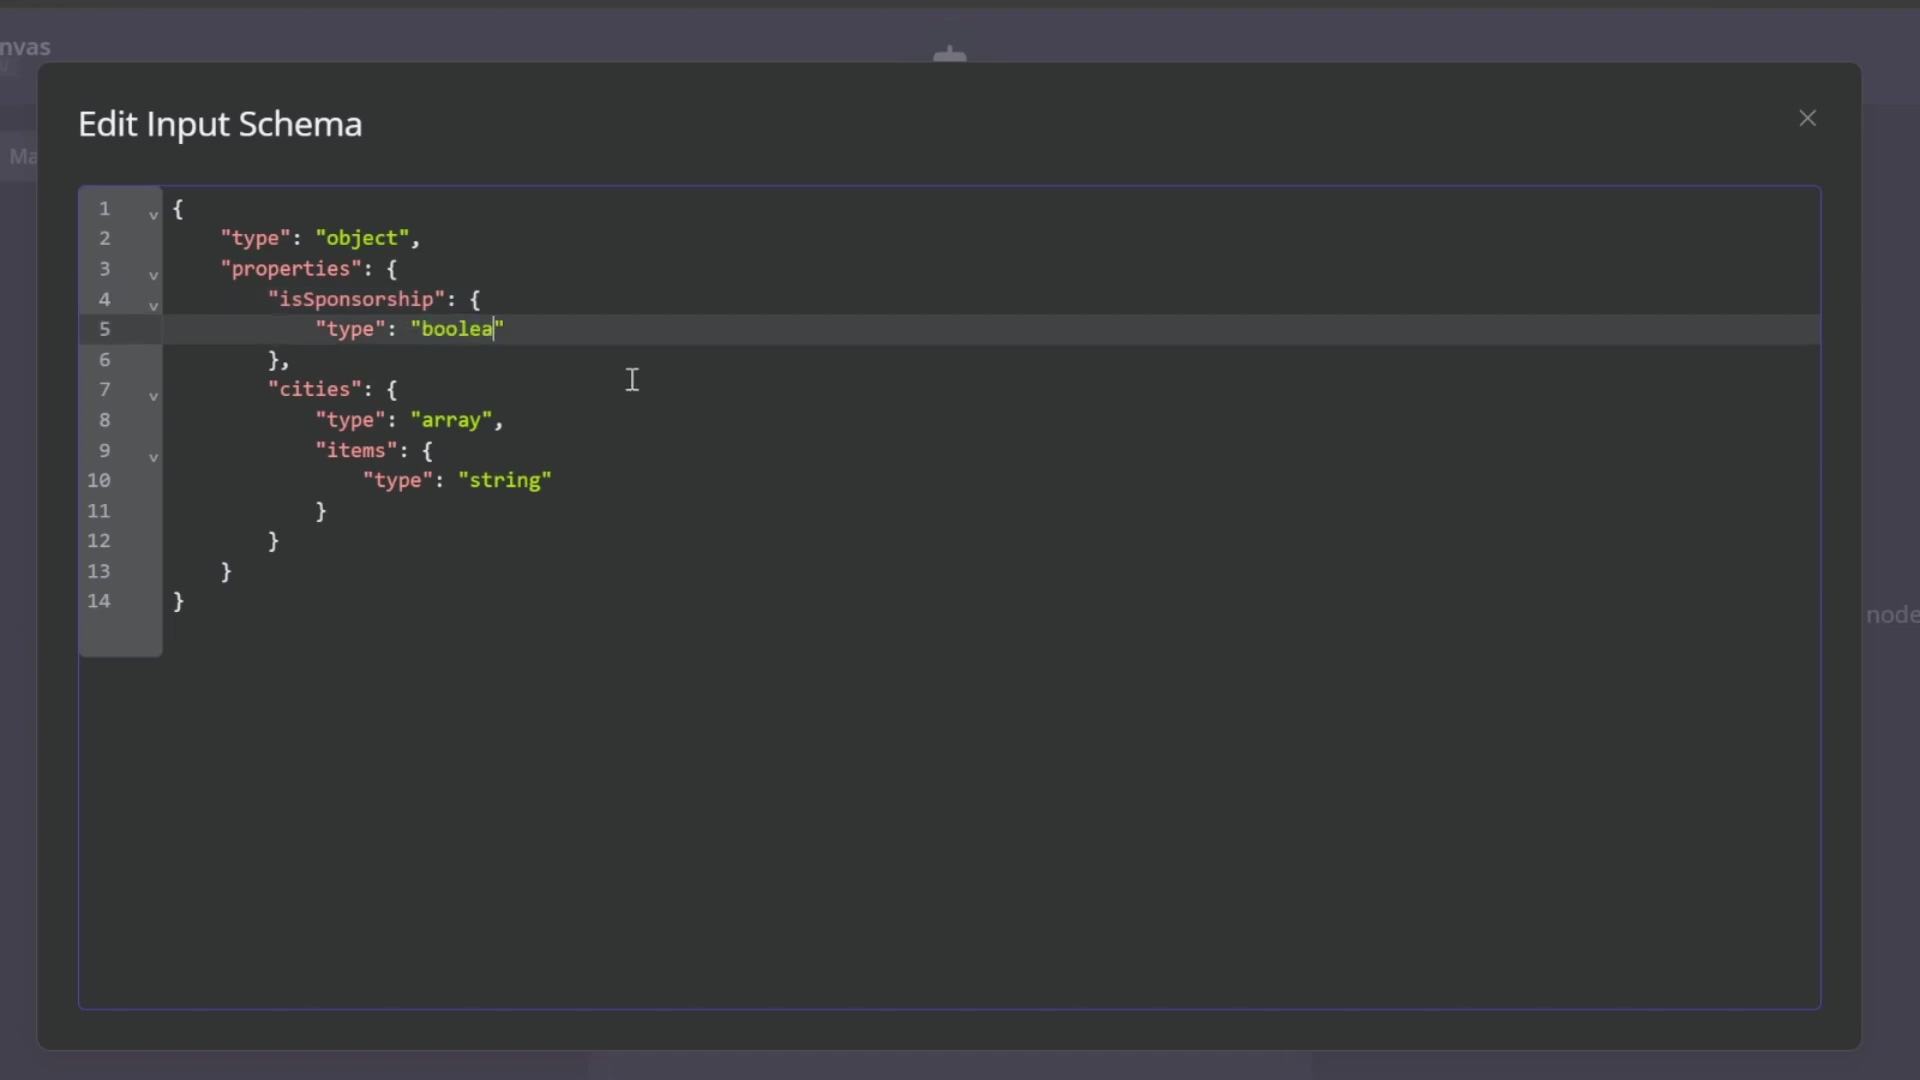Fold the "isSponsorship" block on line 4
Image resolution: width=1920 pixels, height=1080 pixels.
coord(153,305)
